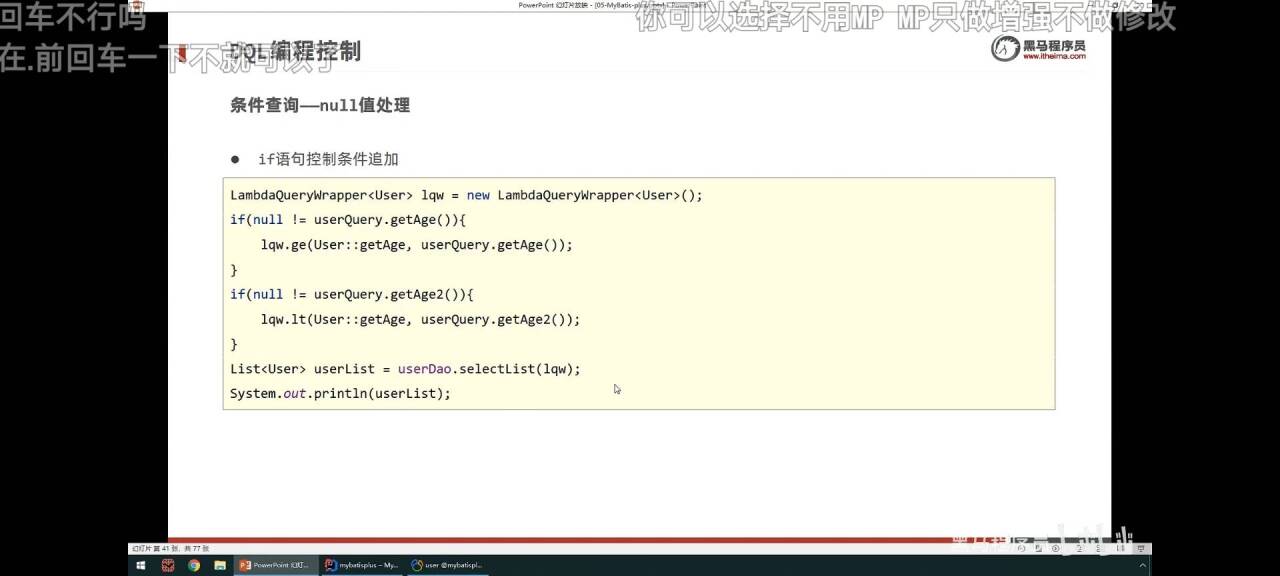Click the bullet text if语句控制条件追加
The width and height of the screenshot is (1280, 576).
pyautogui.click(x=328, y=159)
